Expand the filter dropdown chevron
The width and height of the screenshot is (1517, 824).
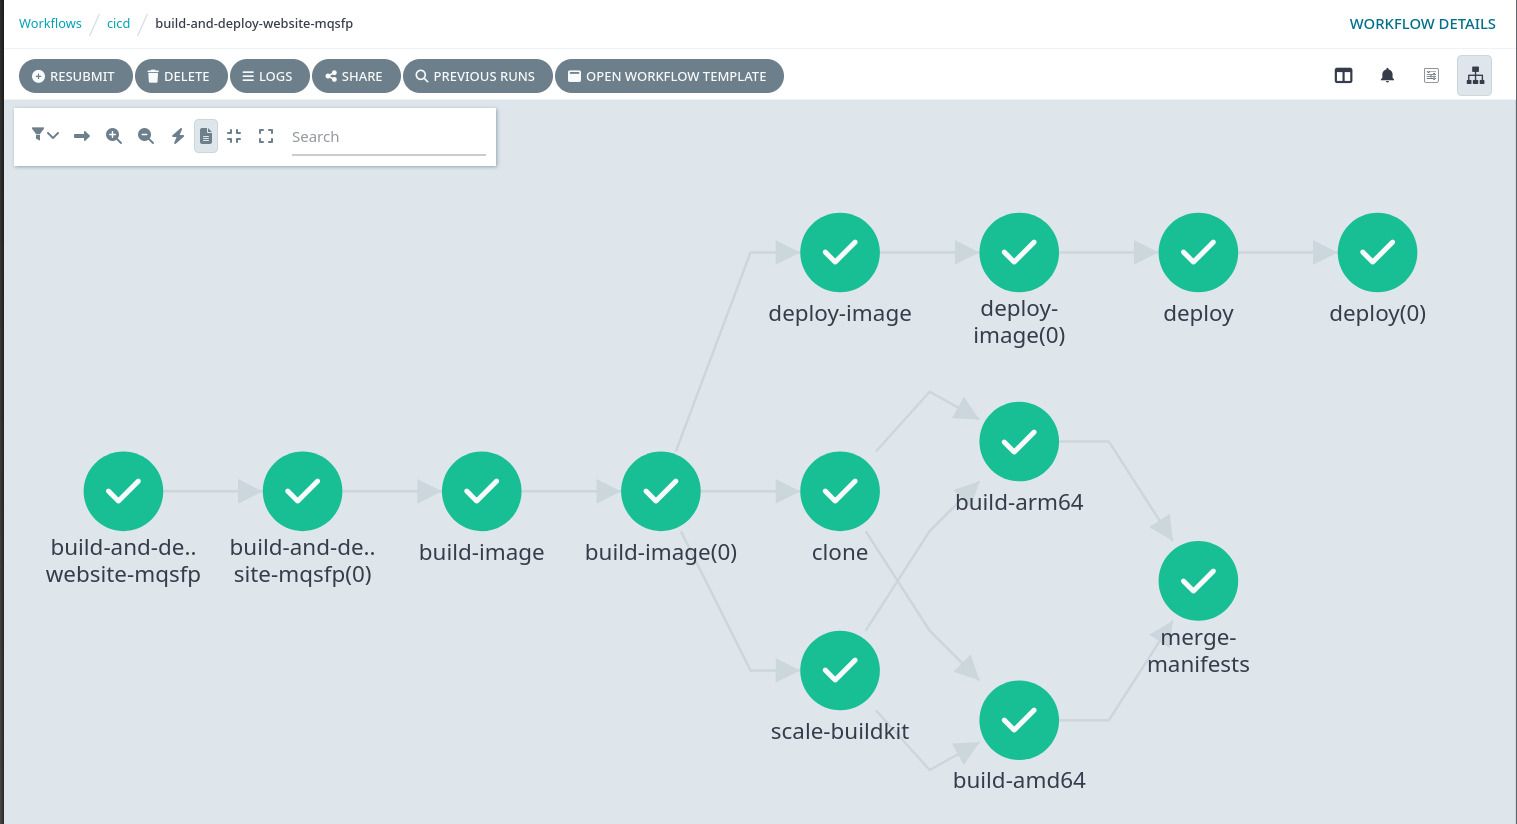point(53,136)
